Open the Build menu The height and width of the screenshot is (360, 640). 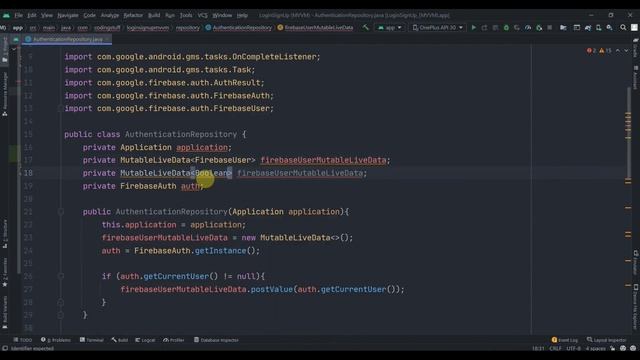pyautogui.click(x=154, y=15)
